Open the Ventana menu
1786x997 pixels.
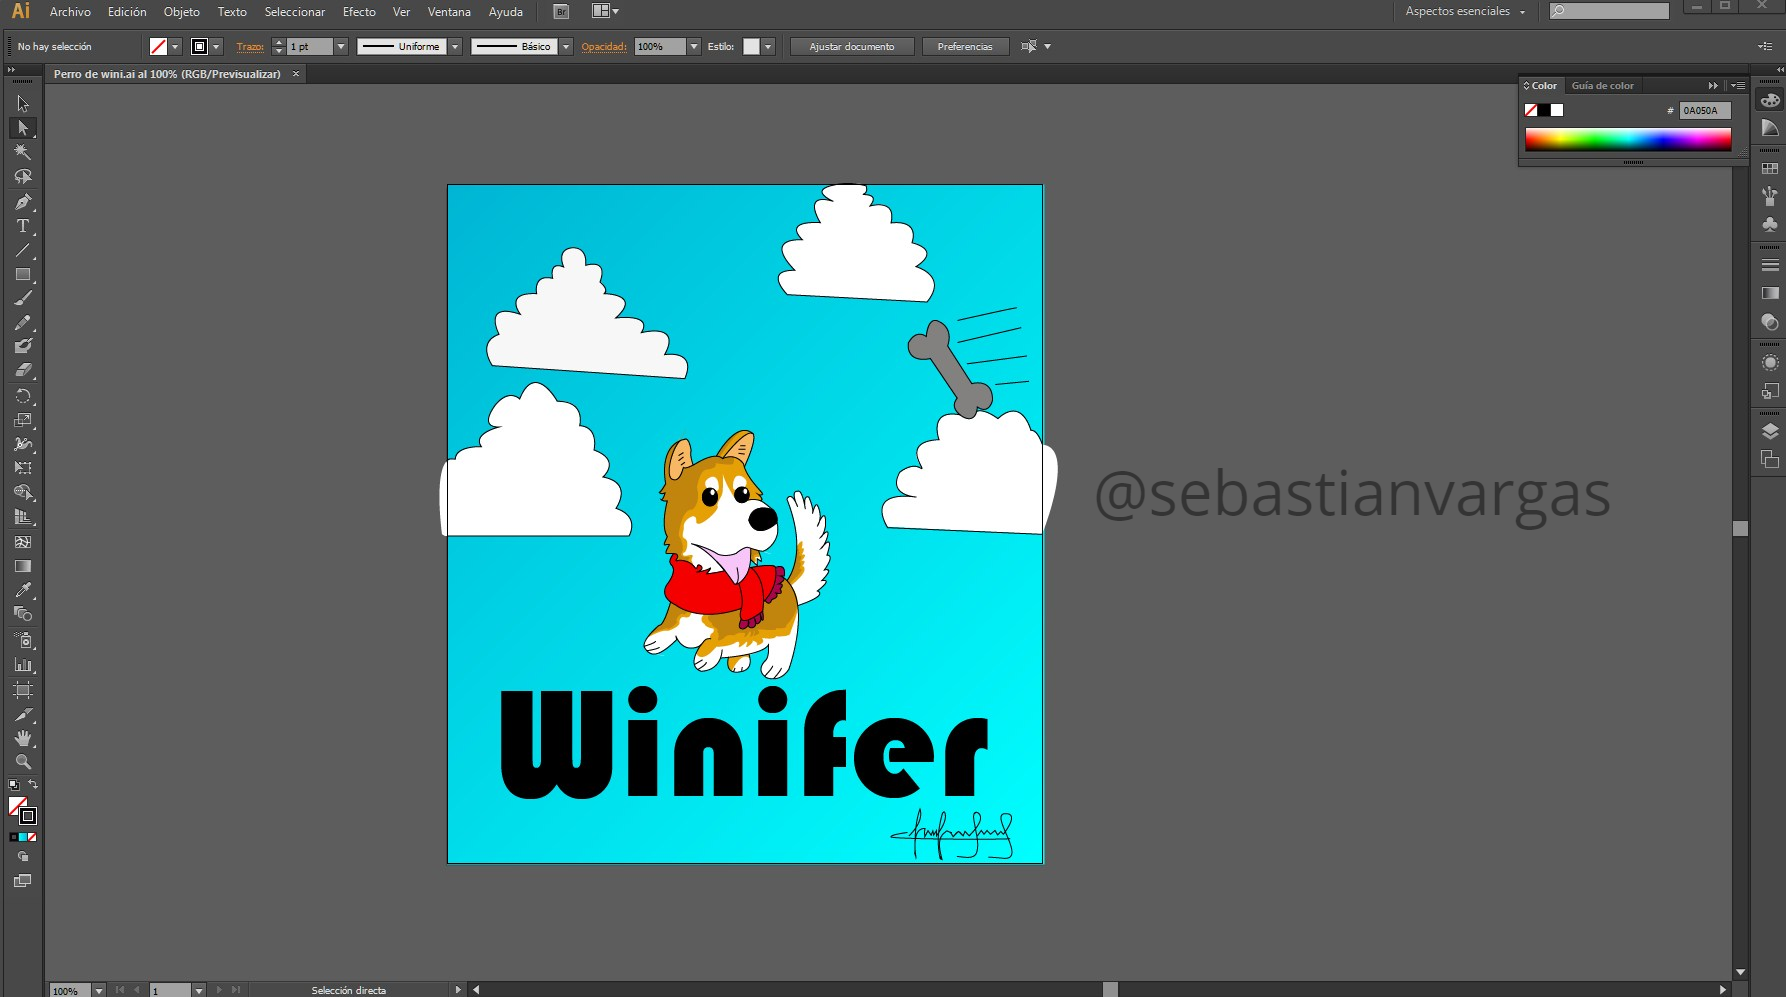coord(449,12)
